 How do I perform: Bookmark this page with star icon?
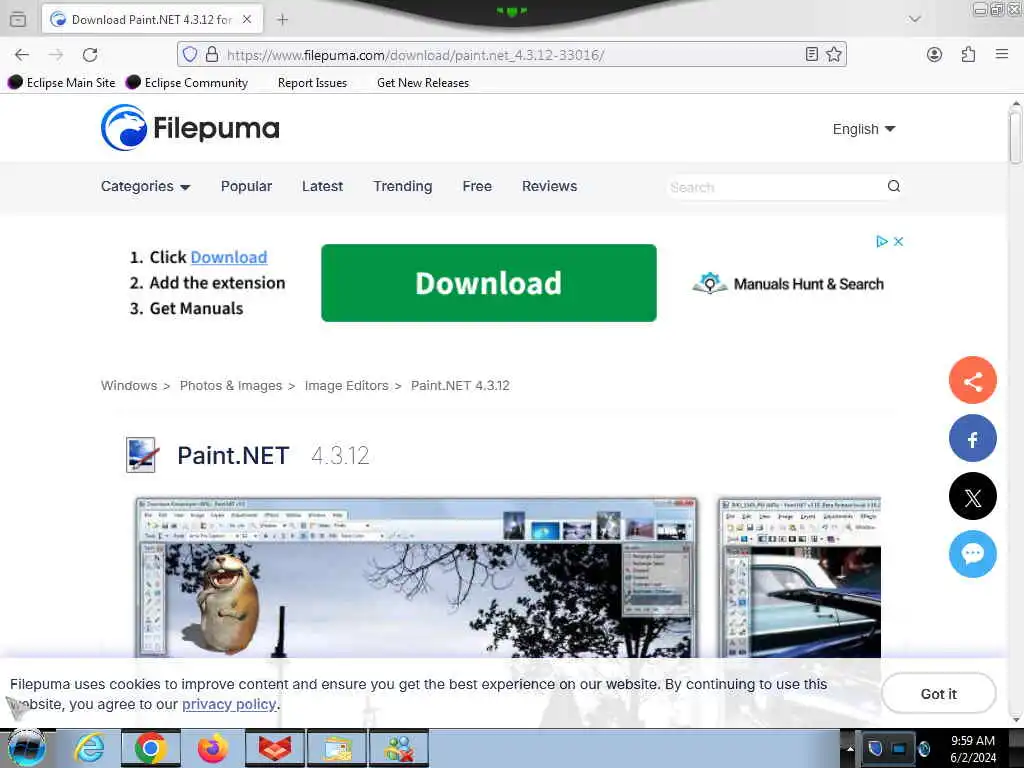click(x=834, y=54)
